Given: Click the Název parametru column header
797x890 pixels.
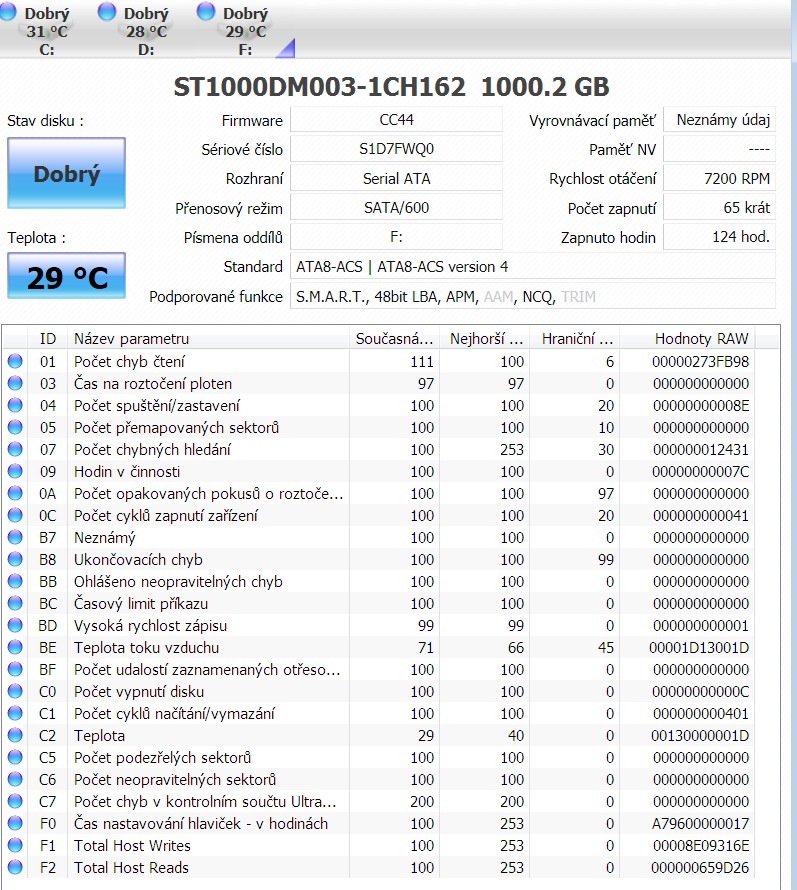Looking at the screenshot, I should (208, 339).
